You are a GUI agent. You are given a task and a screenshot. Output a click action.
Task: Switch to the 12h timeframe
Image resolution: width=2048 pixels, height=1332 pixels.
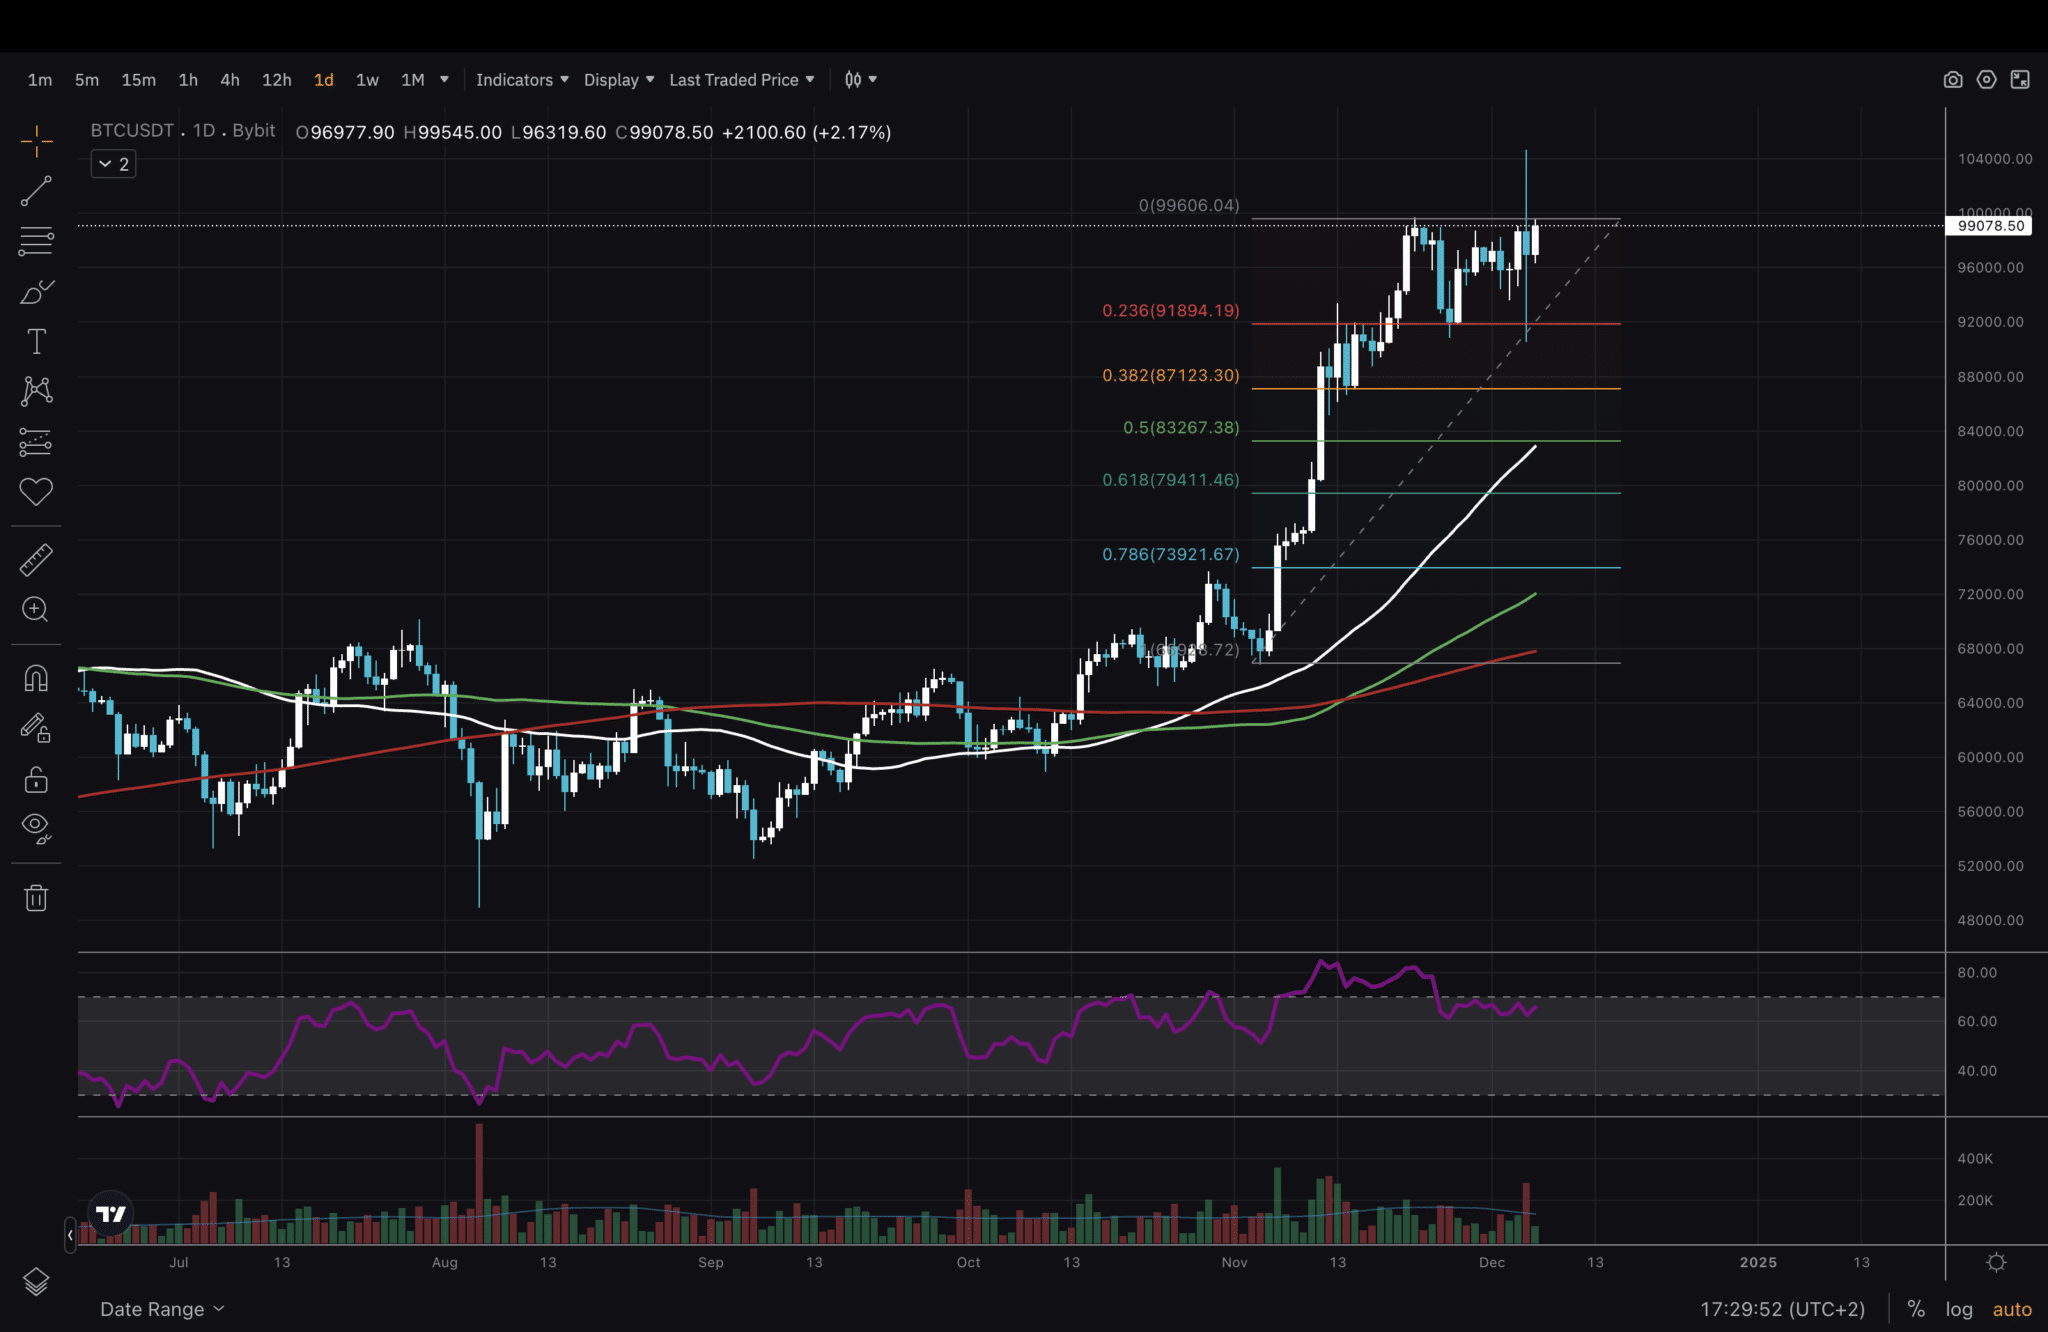(x=277, y=80)
